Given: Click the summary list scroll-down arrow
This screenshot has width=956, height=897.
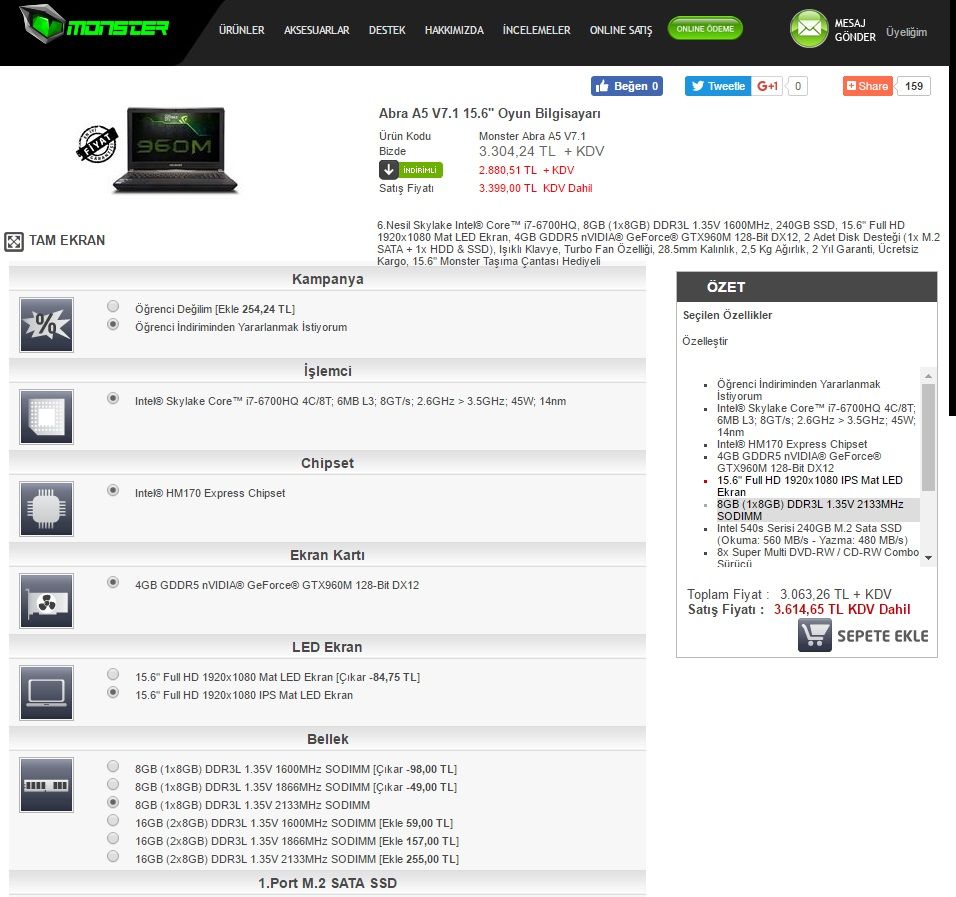Looking at the screenshot, I should tap(928, 558).
